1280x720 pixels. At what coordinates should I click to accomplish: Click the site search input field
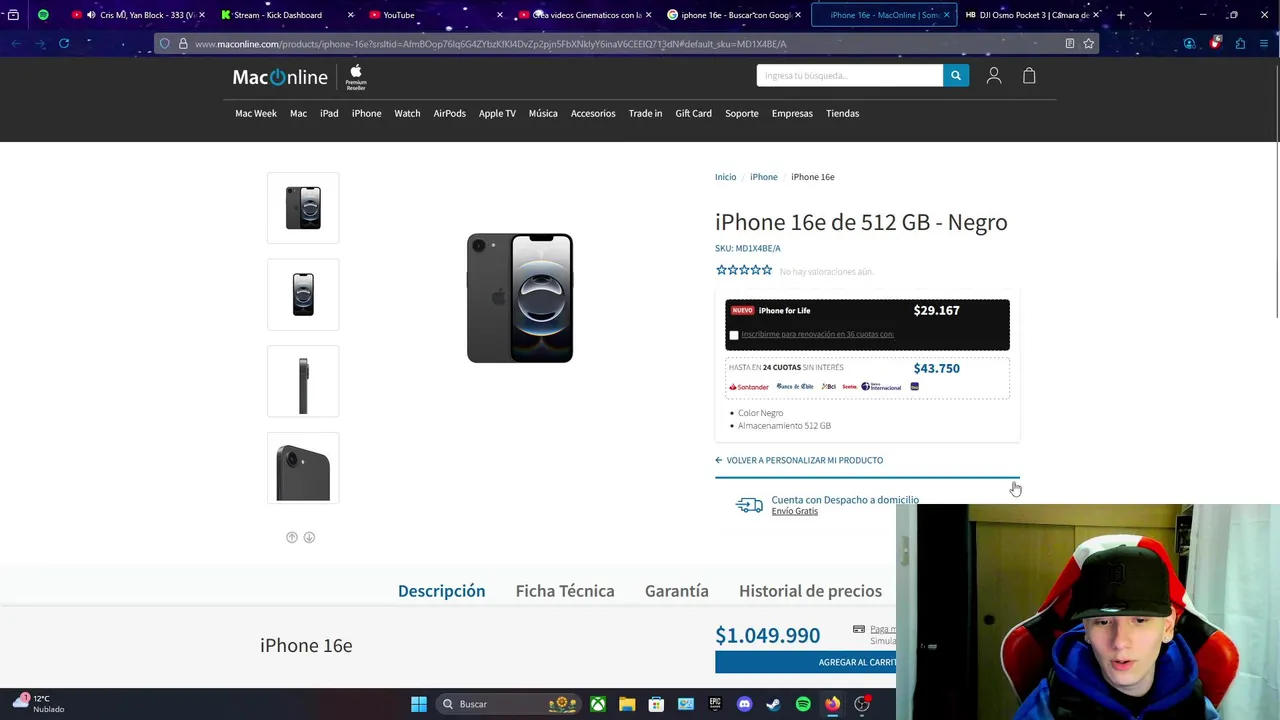point(849,75)
